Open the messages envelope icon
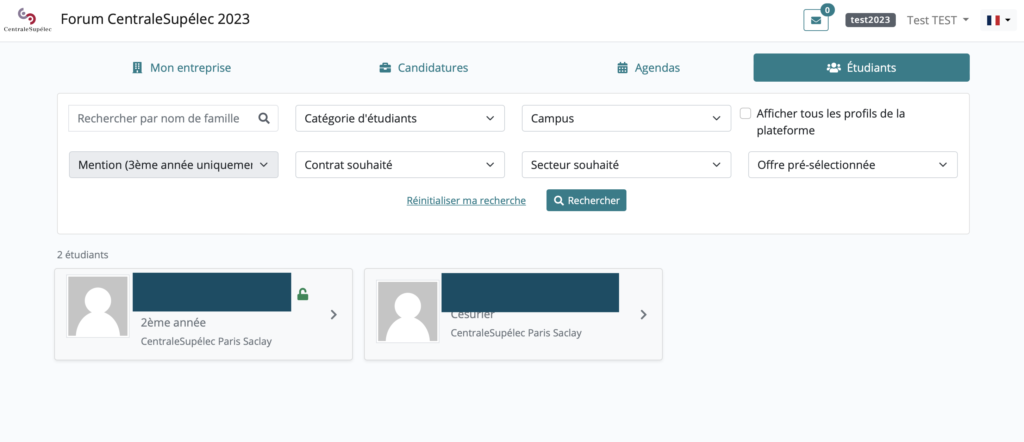This screenshot has width=1024, height=442. [815, 20]
